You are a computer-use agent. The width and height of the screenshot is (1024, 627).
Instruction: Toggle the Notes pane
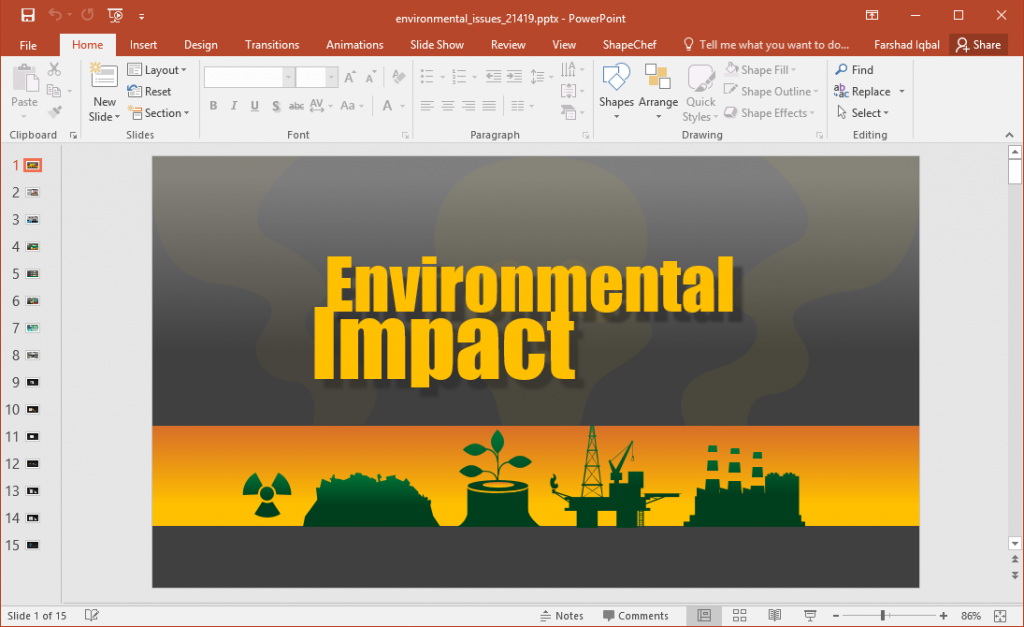pyautogui.click(x=562, y=615)
